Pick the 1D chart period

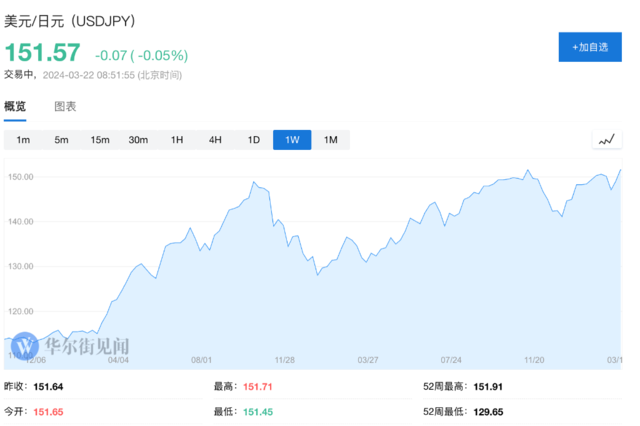click(x=254, y=140)
